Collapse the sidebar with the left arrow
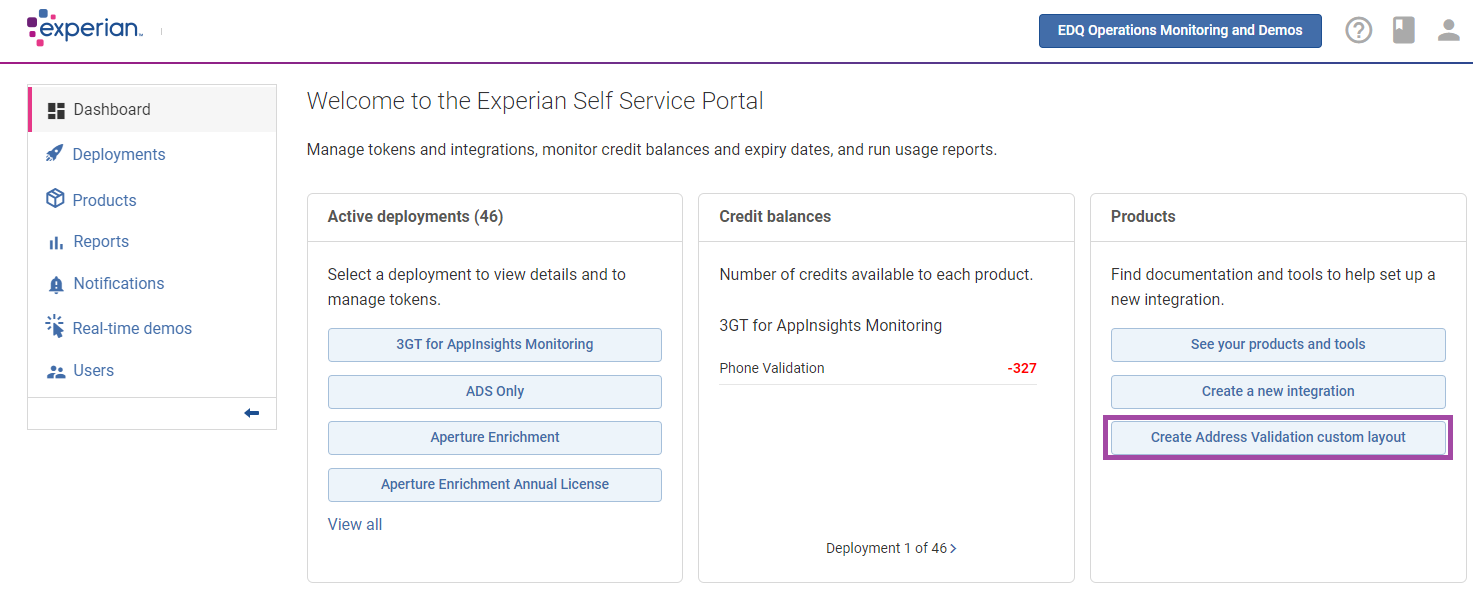The width and height of the screenshot is (1473, 597). 252,413
